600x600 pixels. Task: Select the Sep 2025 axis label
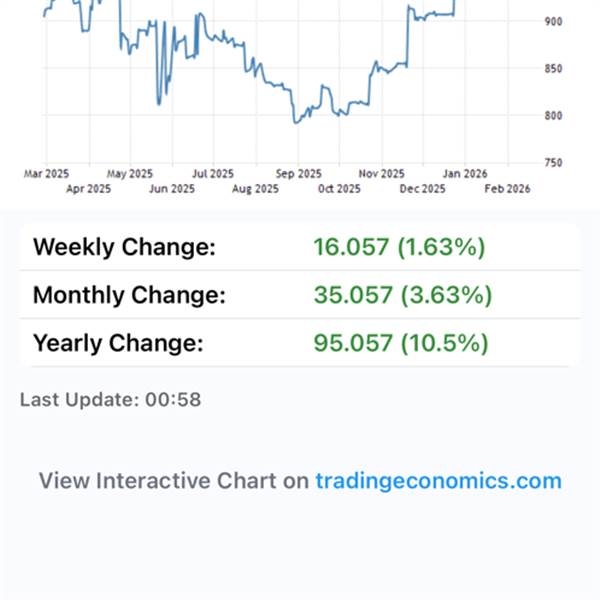[x=297, y=173]
